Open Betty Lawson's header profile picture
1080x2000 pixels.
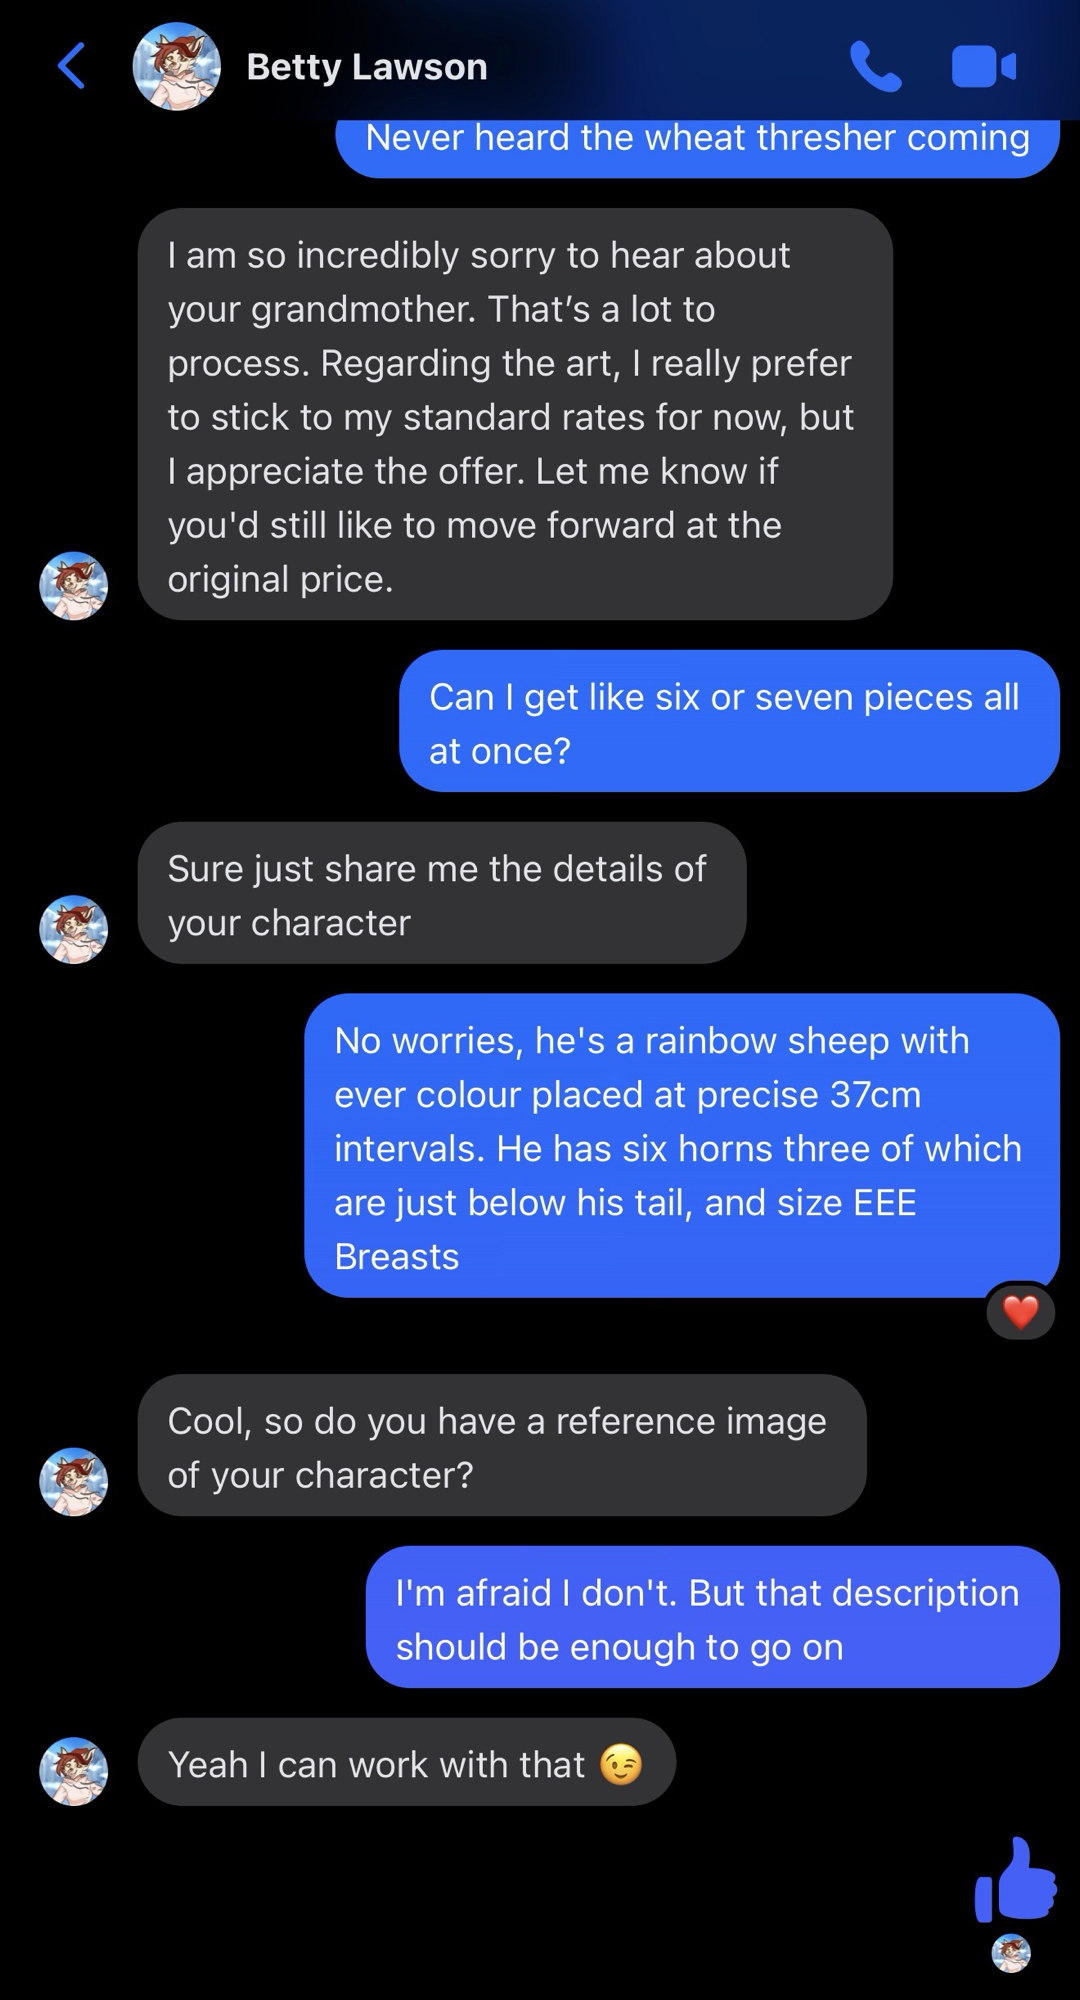tap(177, 66)
